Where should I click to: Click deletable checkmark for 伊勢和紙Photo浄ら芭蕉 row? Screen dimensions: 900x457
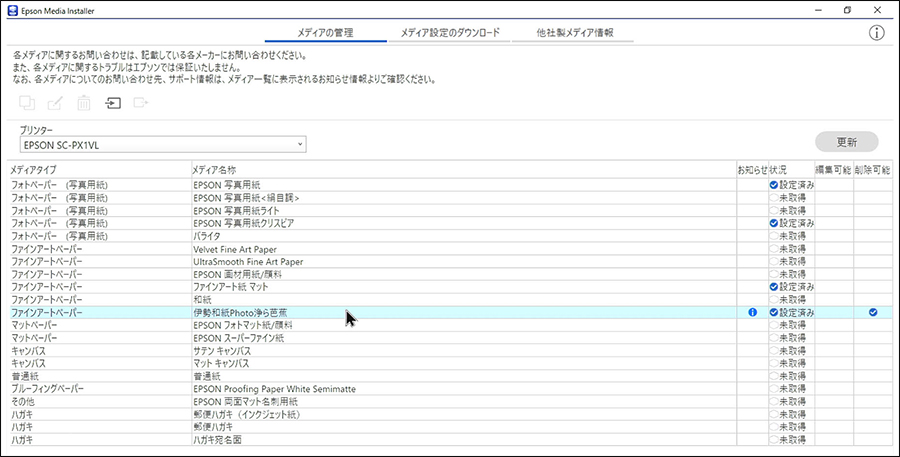point(873,312)
